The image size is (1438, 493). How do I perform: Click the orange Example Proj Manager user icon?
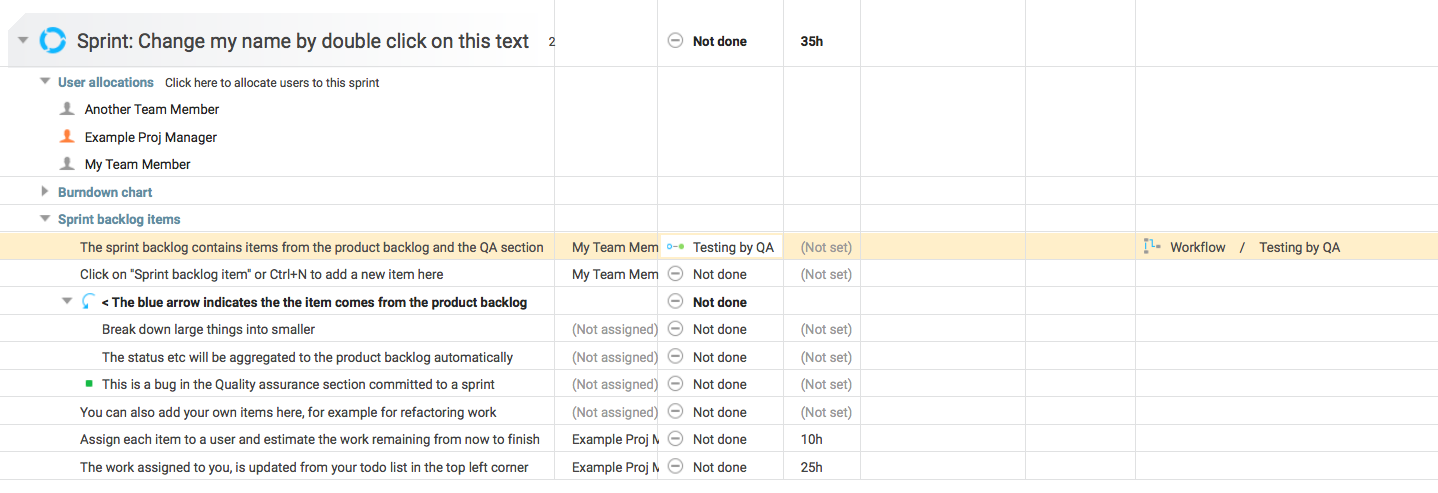tap(67, 137)
